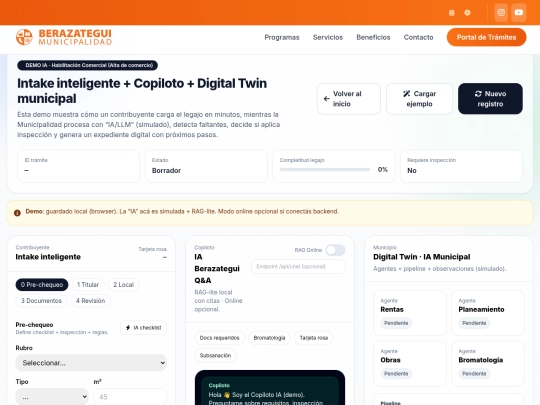
Task: Open the Beneficios menu
Action: pyautogui.click(x=373, y=37)
